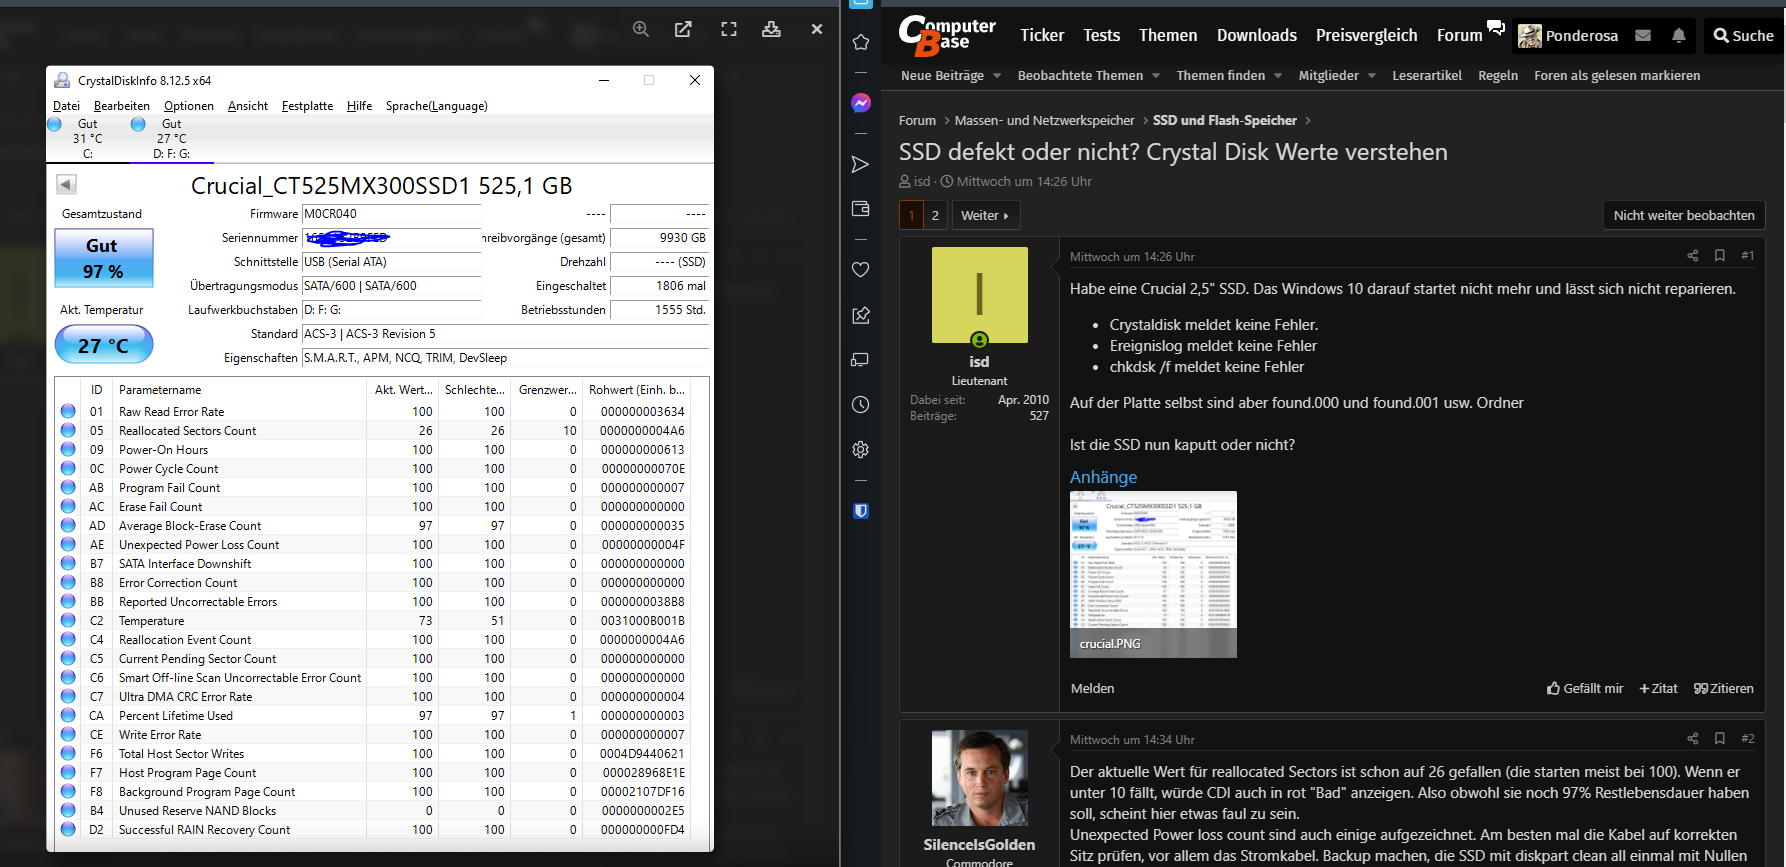Click the Forum speech bubbles icon
1786x867 pixels.
pos(1496,28)
